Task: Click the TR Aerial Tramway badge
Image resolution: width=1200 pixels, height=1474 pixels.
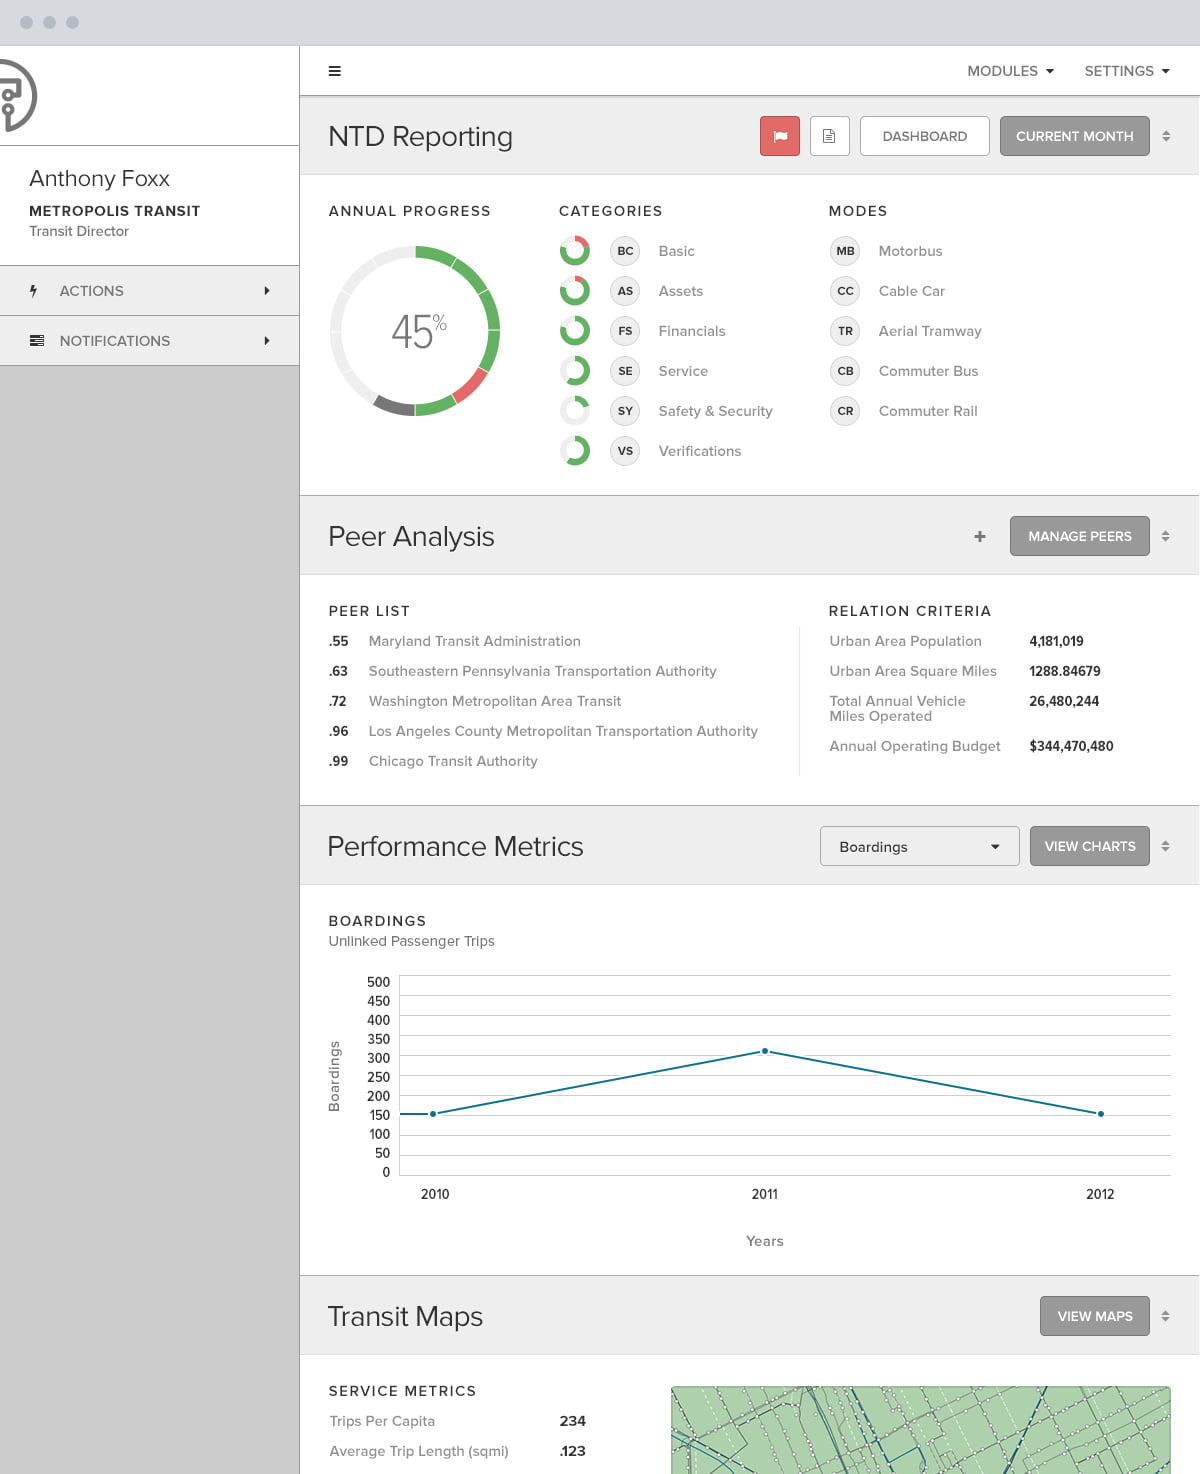Action: 845,331
